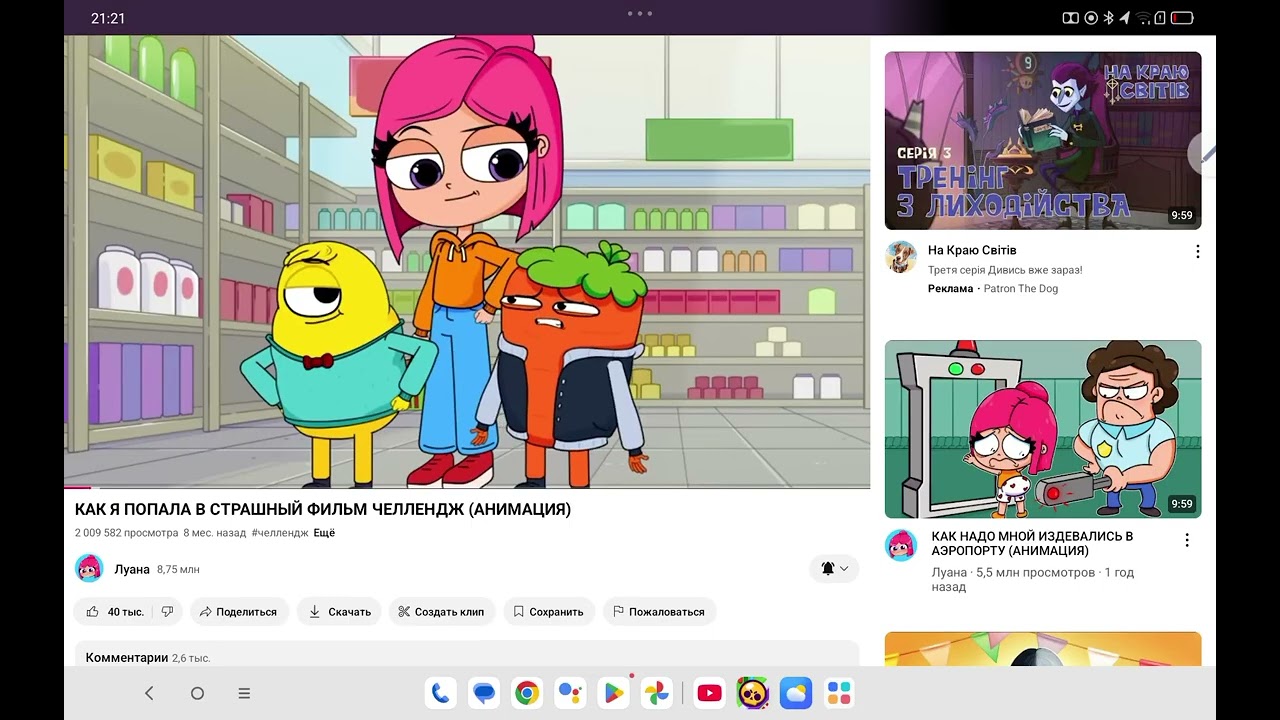Tap the comment count 2,6 тыс.
Screen dimensions: 1280x720
tap(191, 658)
